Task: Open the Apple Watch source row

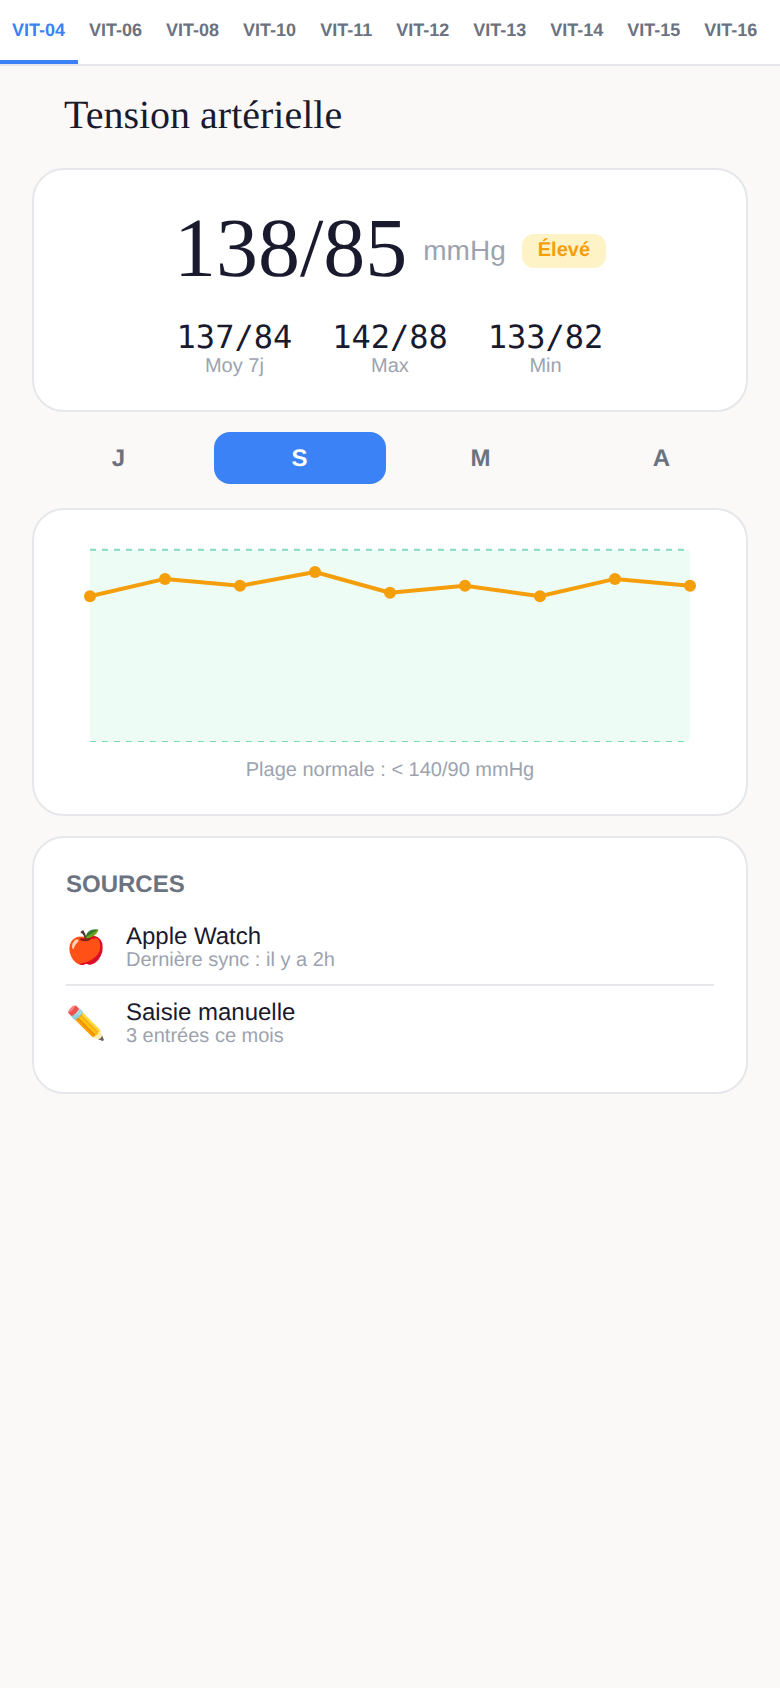Action: [x=390, y=947]
